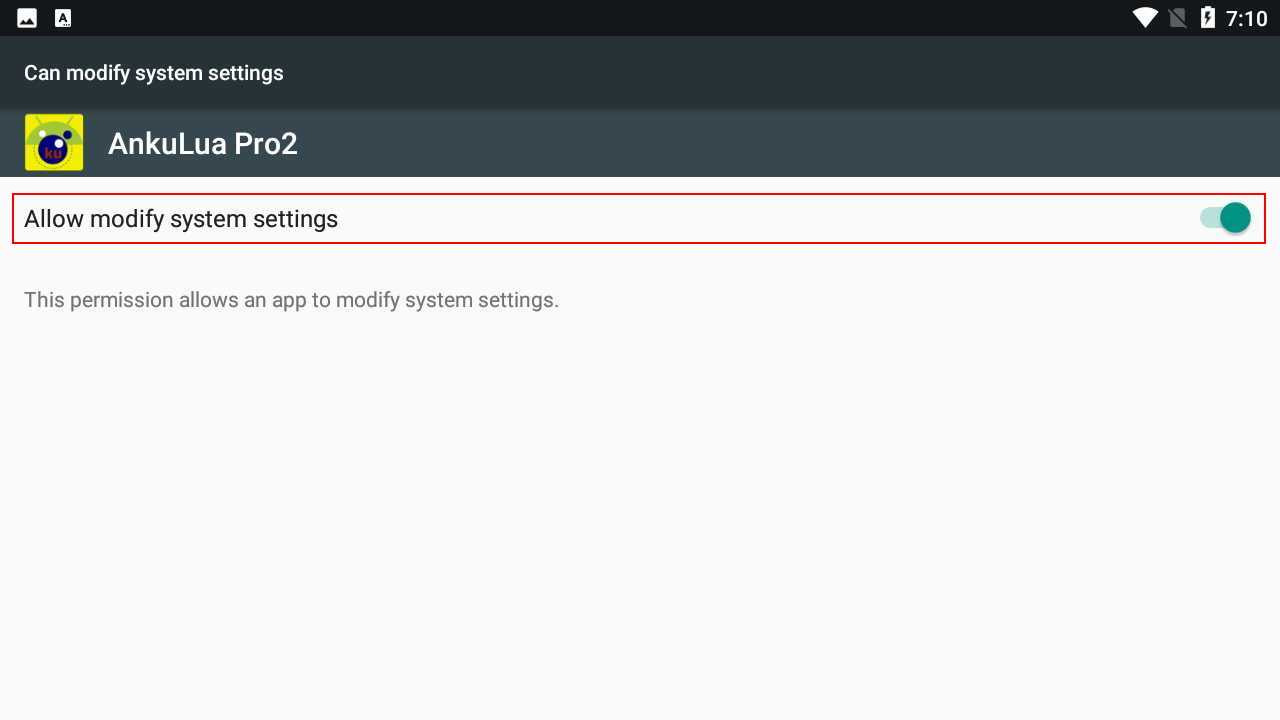This screenshot has height=720, width=1280.
Task: Click the no-SIM card status icon
Action: click(x=1178, y=18)
